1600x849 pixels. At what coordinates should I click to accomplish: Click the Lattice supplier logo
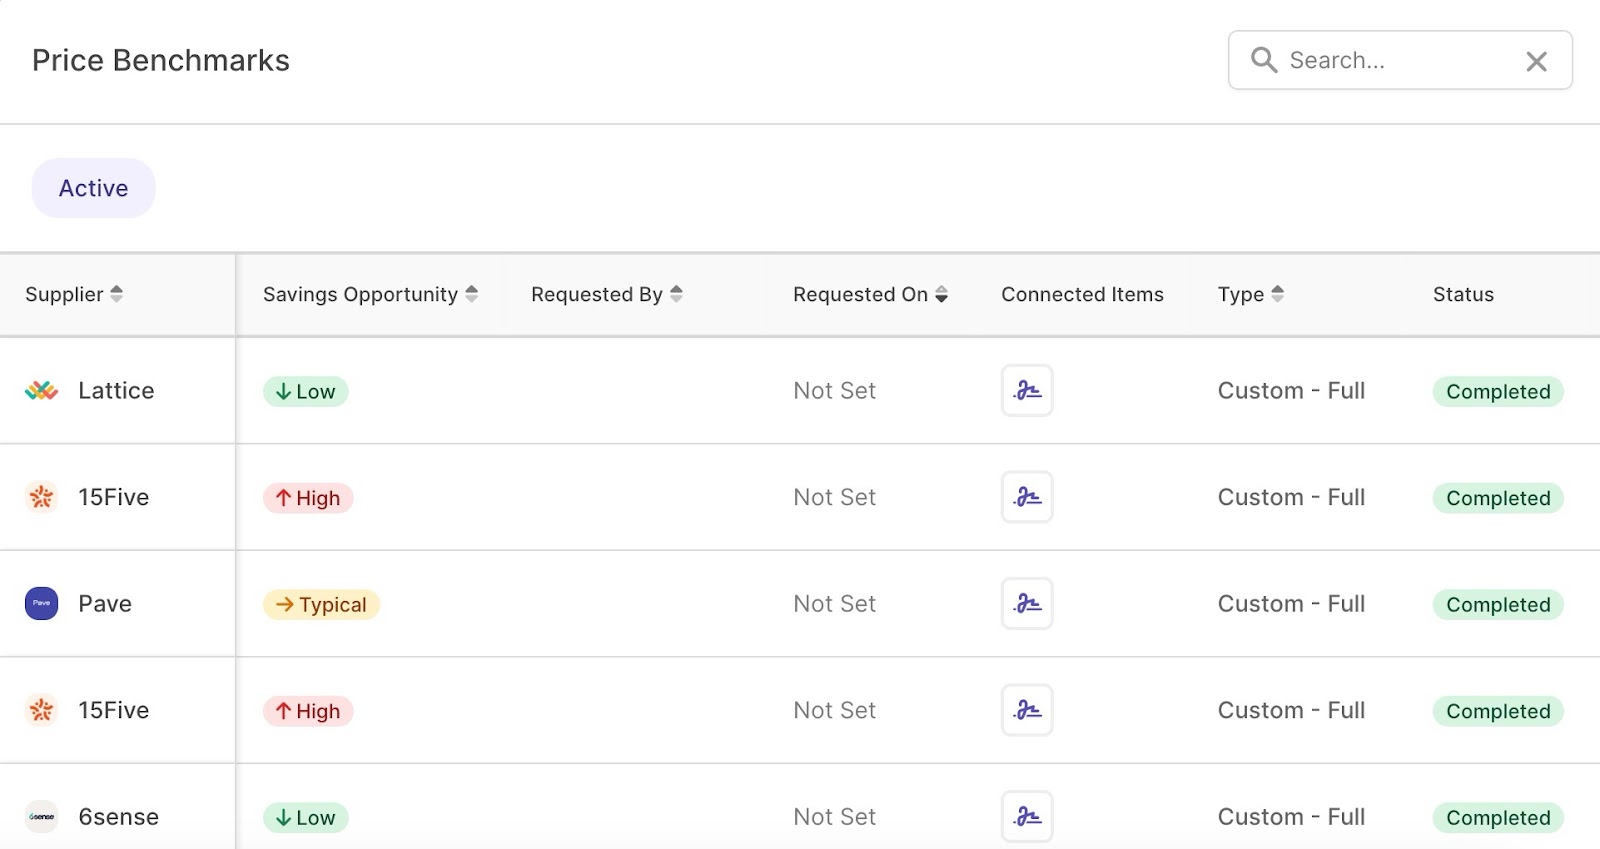[x=41, y=390]
